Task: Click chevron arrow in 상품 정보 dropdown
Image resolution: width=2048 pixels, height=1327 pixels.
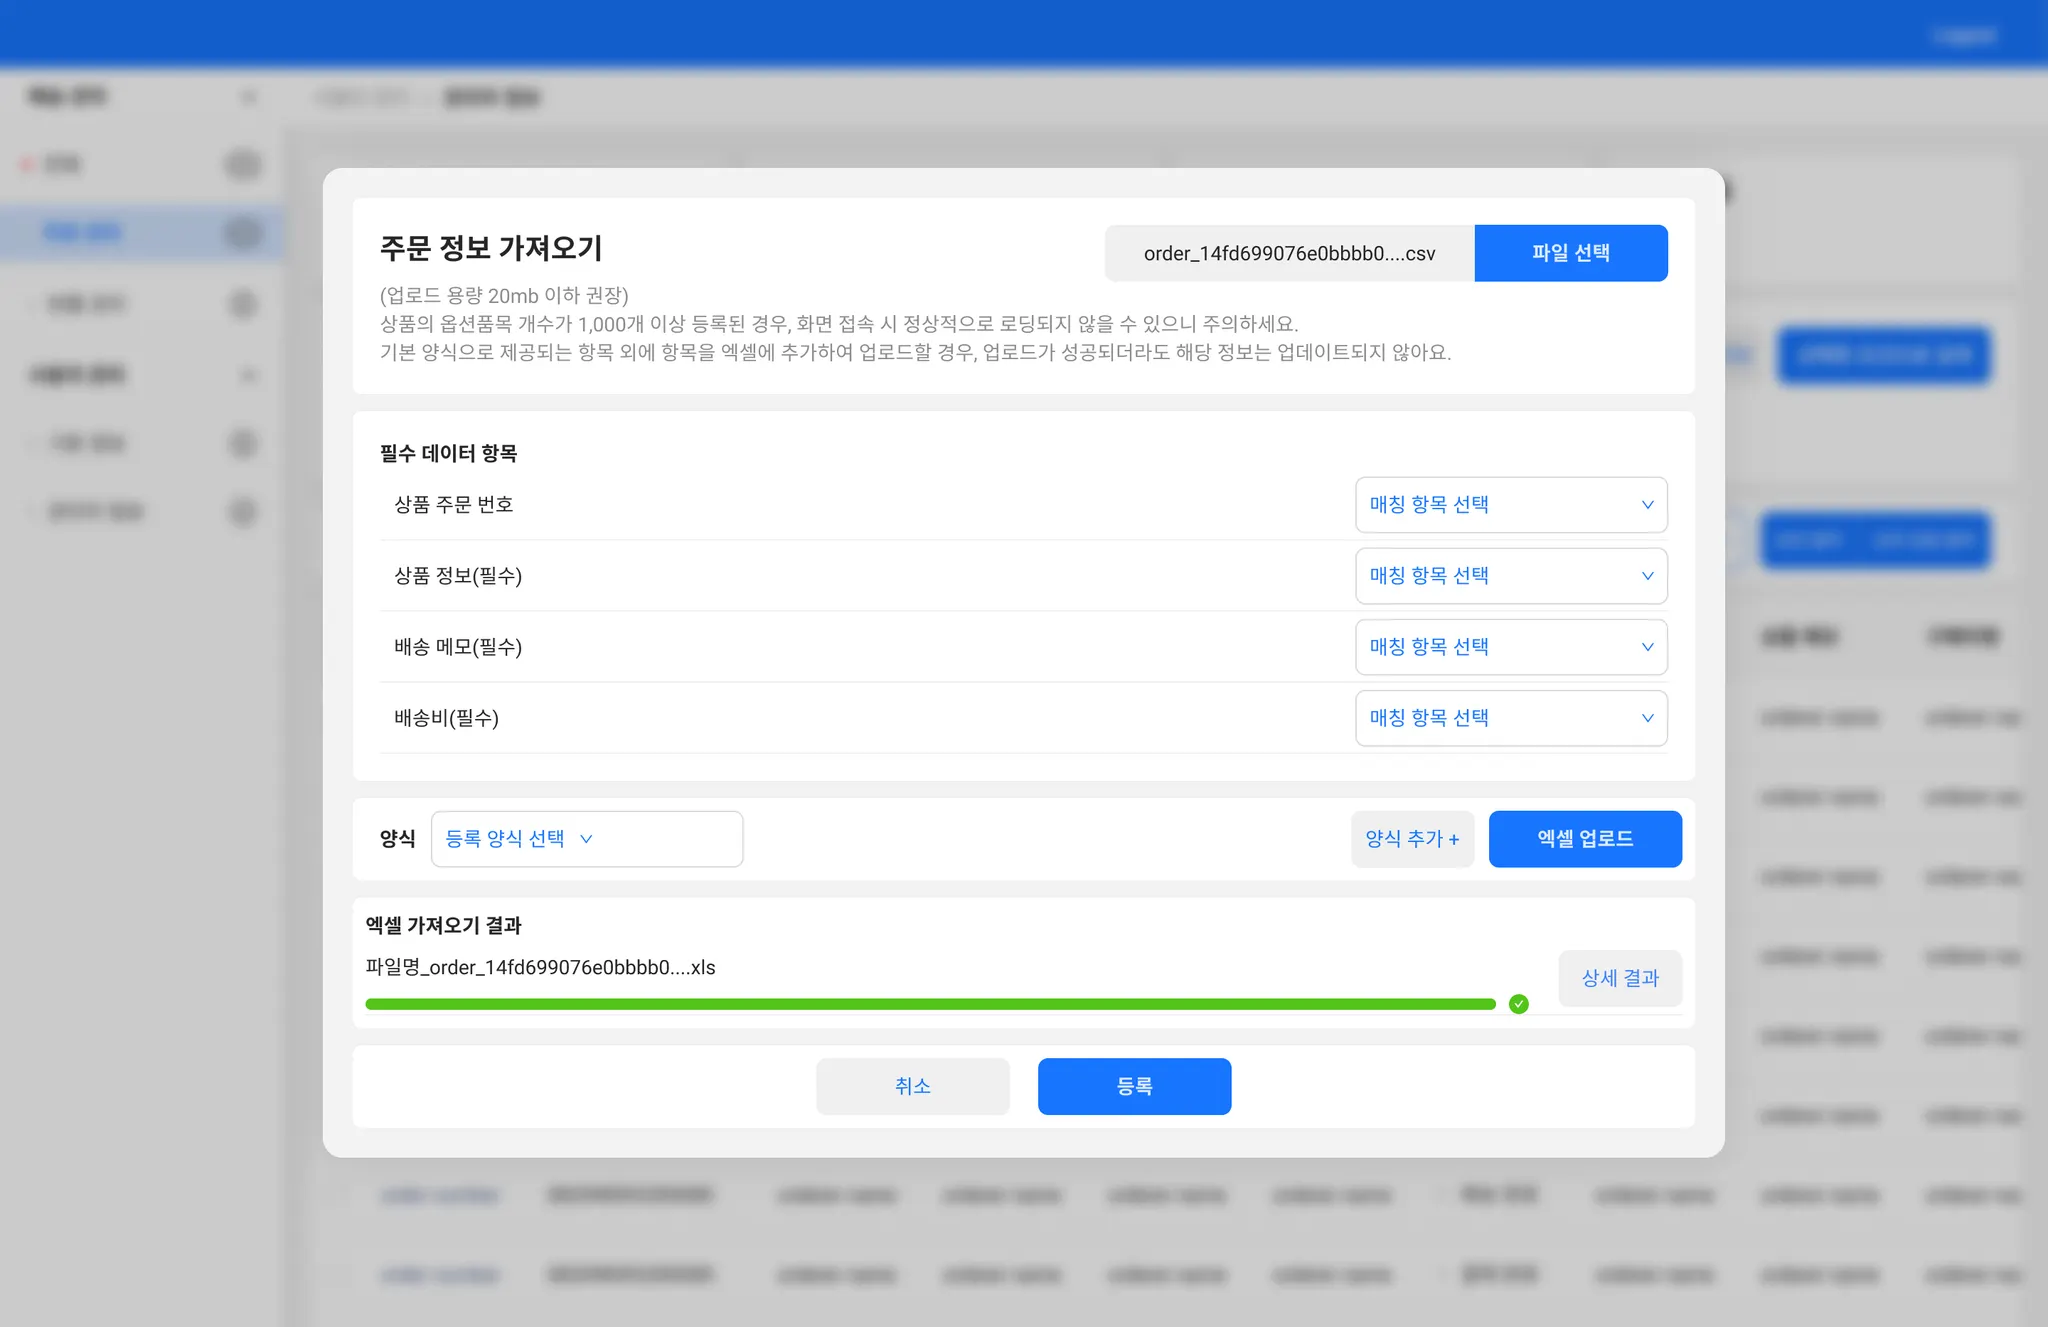Action: pyautogui.click(x=1647, y=576)
